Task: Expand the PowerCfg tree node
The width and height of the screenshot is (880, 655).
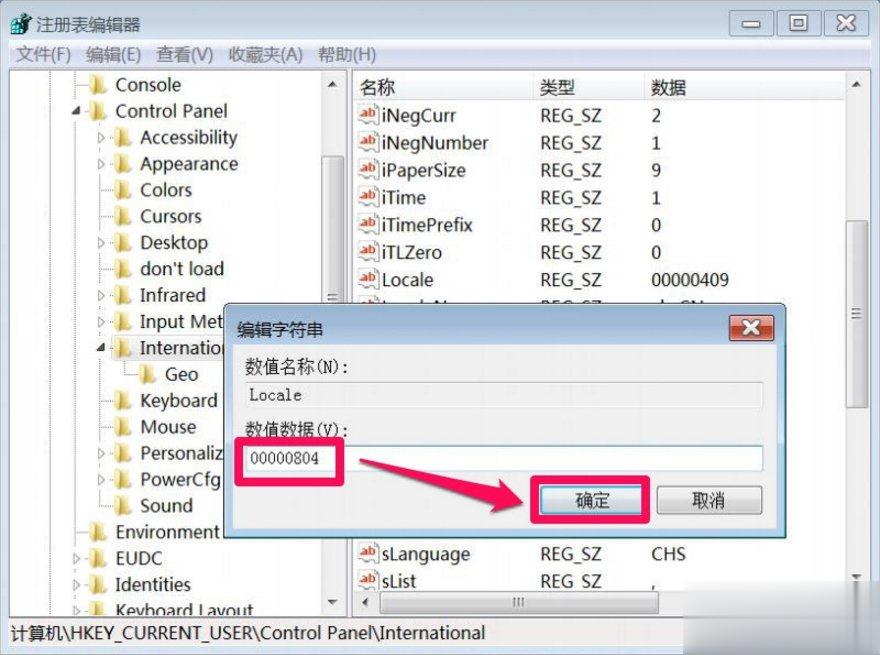Action: 101,479
